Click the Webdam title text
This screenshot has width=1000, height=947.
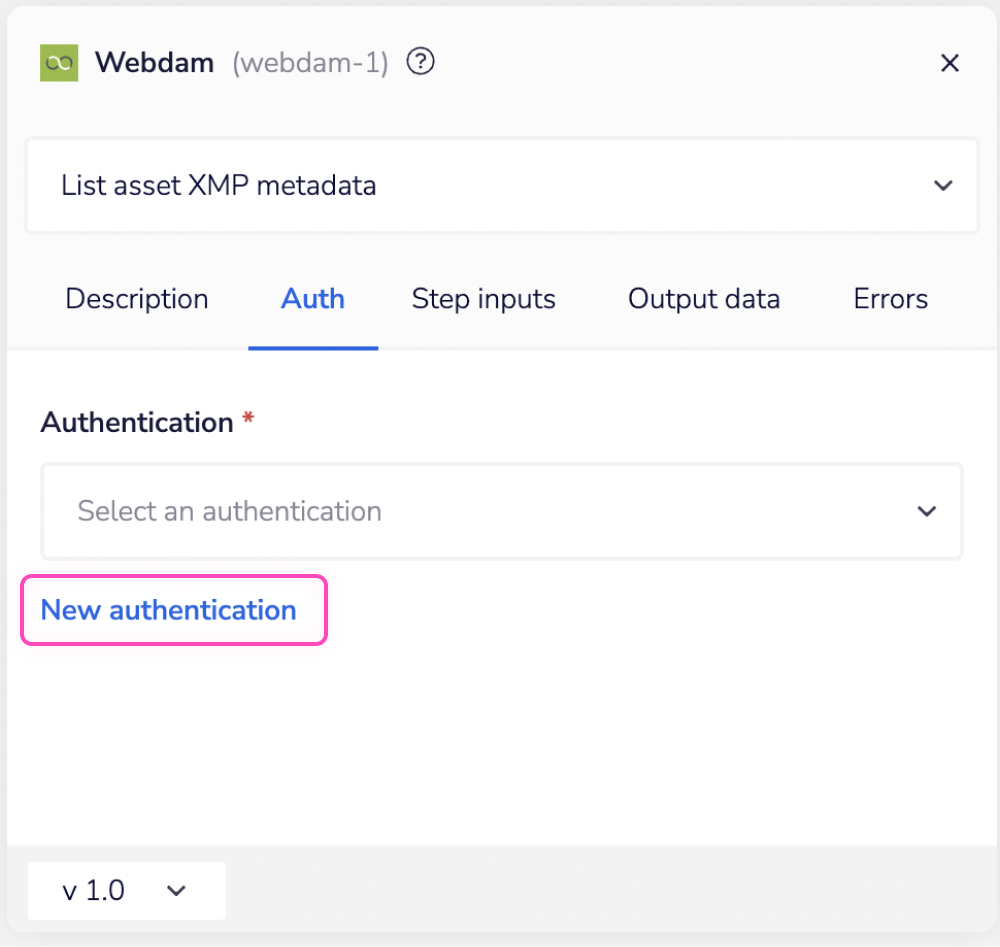pyautogui.click(x=154, y=62)
